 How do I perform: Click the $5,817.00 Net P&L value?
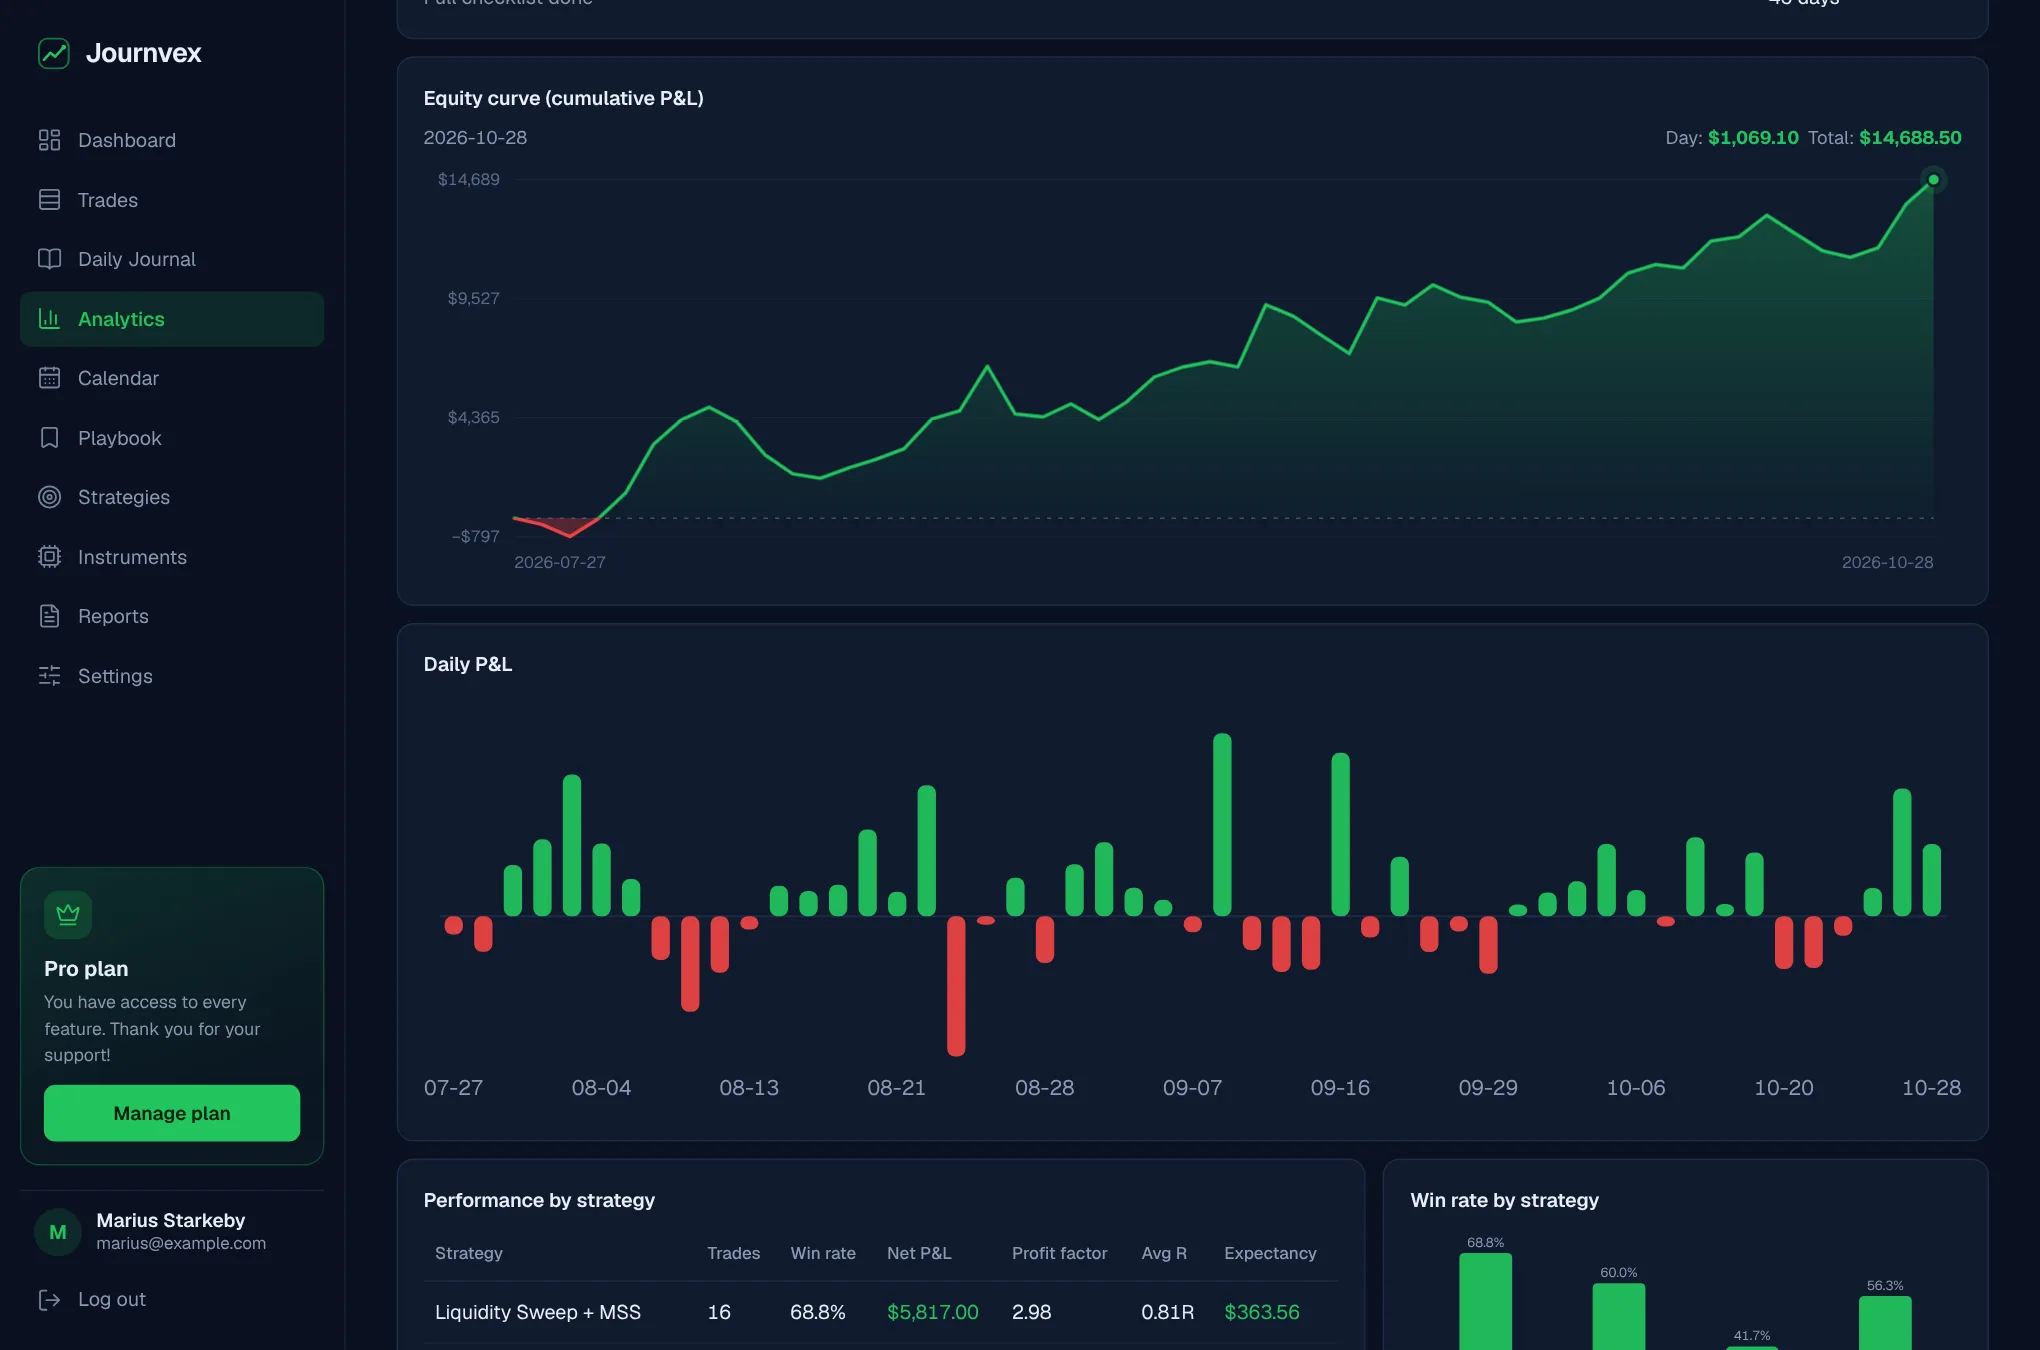click(x=933, y=1312)
